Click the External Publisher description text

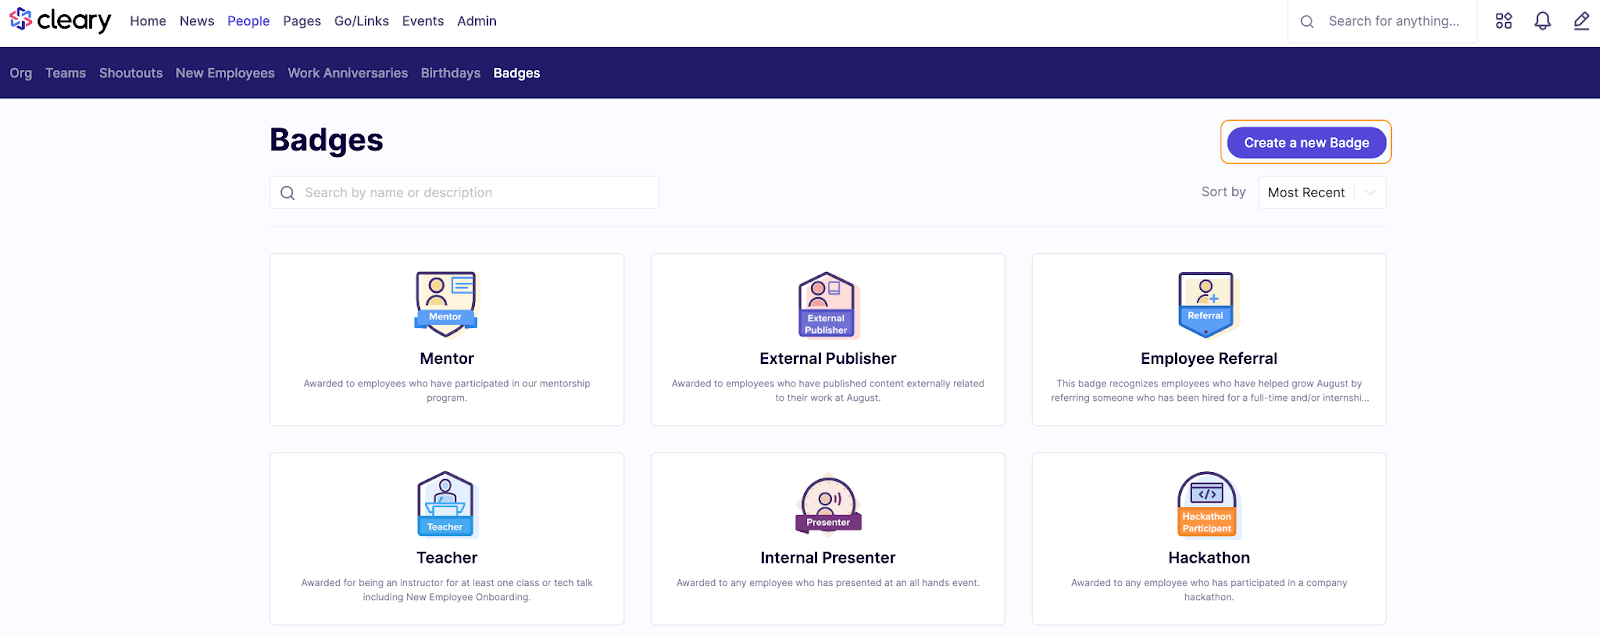(828, 391)
